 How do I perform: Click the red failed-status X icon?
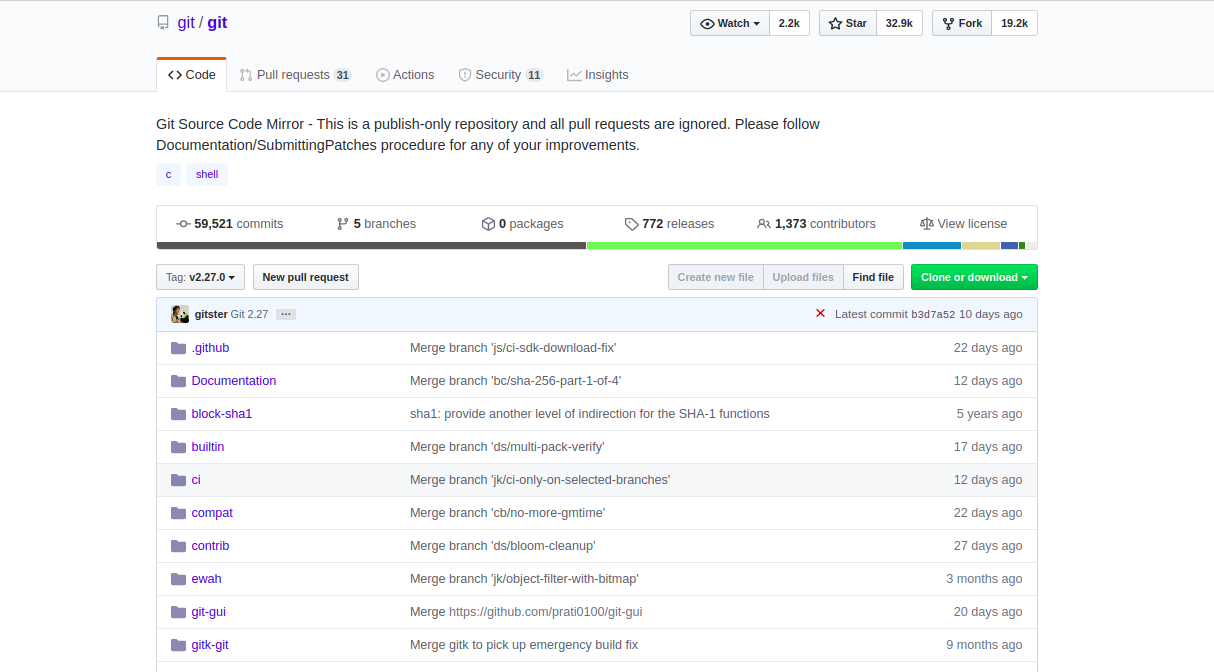(820, 313)
